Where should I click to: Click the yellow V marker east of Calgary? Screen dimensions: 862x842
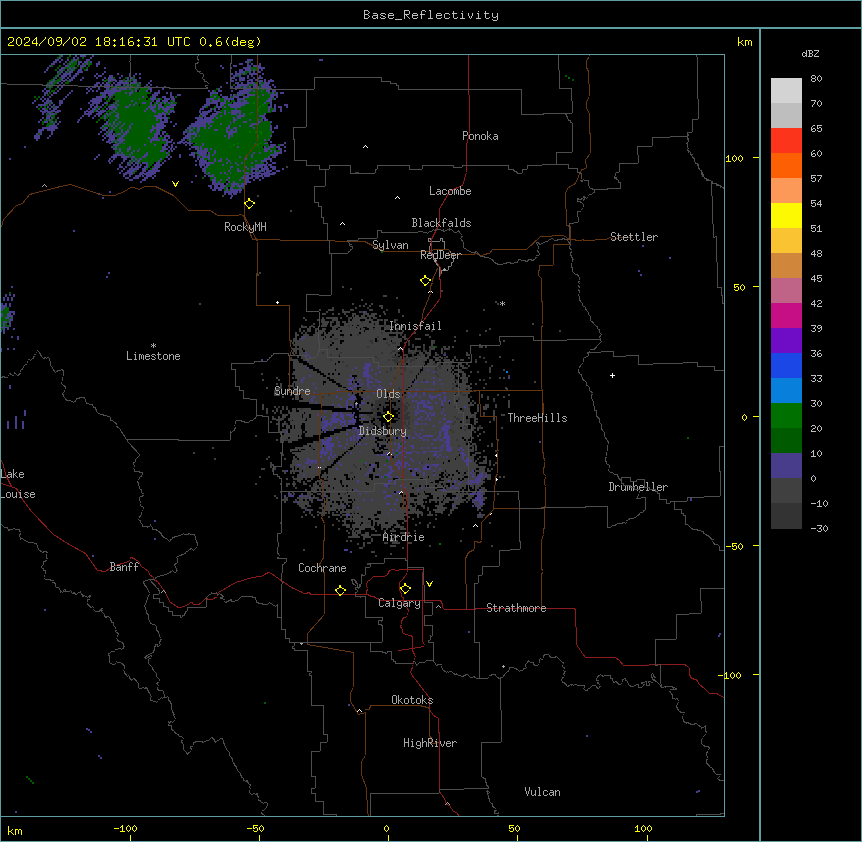pyautogui.click(x=429, y=584)
